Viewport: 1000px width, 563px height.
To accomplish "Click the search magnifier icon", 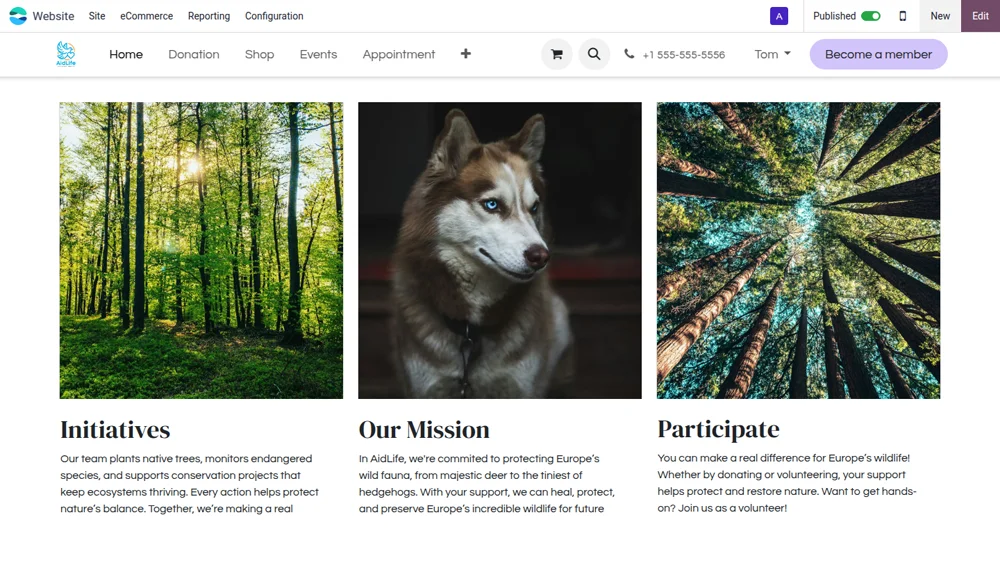I will pyautogui.click(x=594, y=54).
